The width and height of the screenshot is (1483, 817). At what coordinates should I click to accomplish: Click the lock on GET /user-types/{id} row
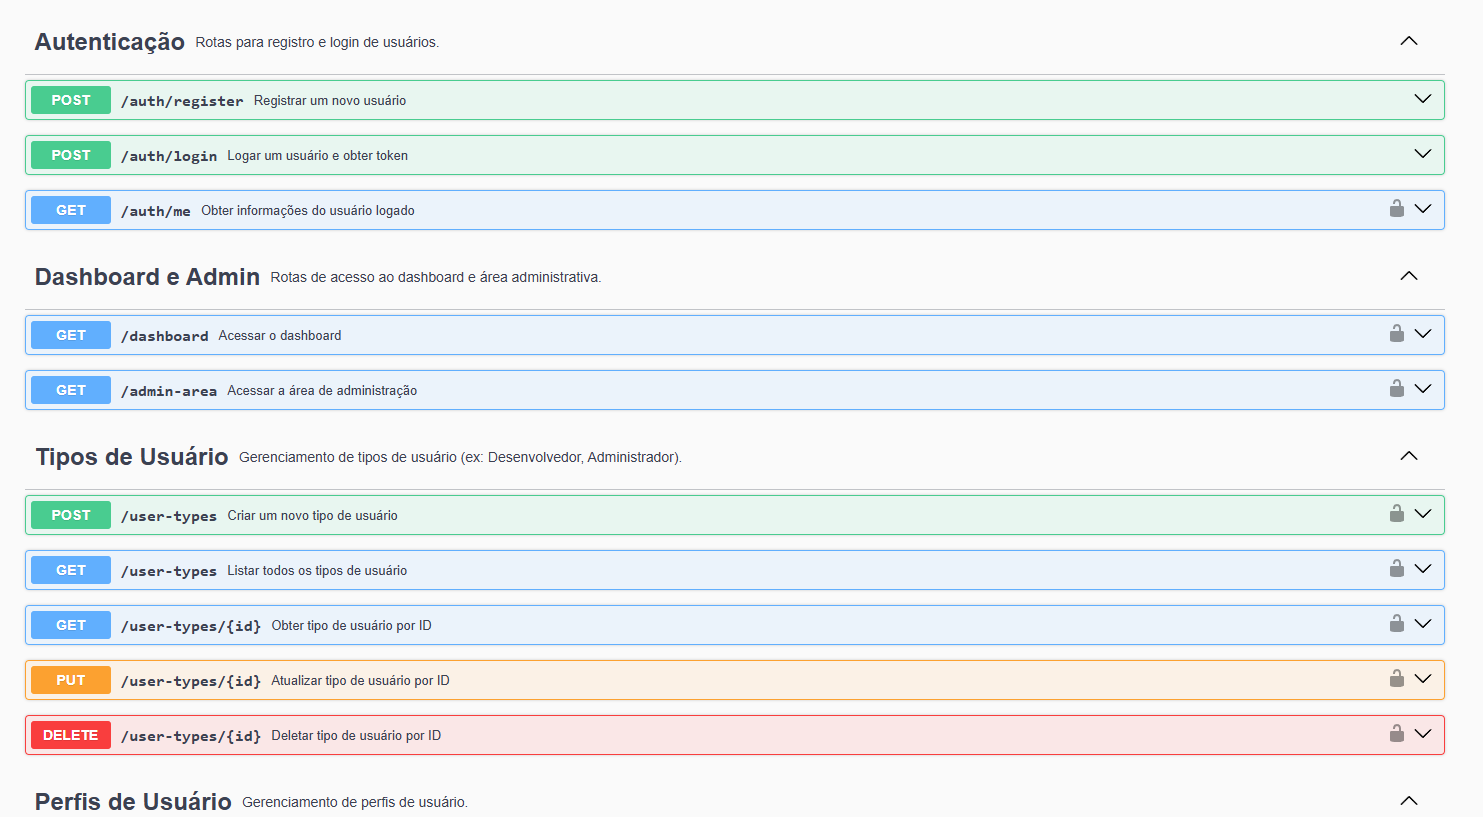1396,624
